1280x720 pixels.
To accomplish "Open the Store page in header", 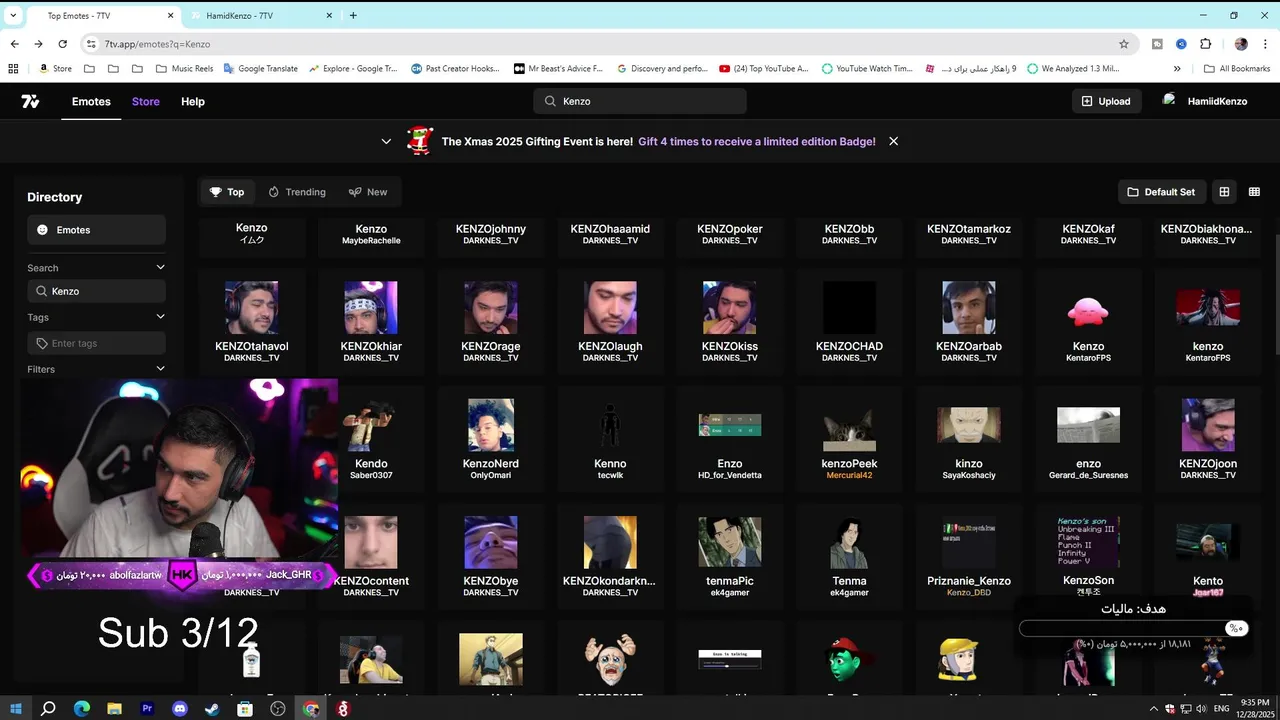I will click(146, 101).
